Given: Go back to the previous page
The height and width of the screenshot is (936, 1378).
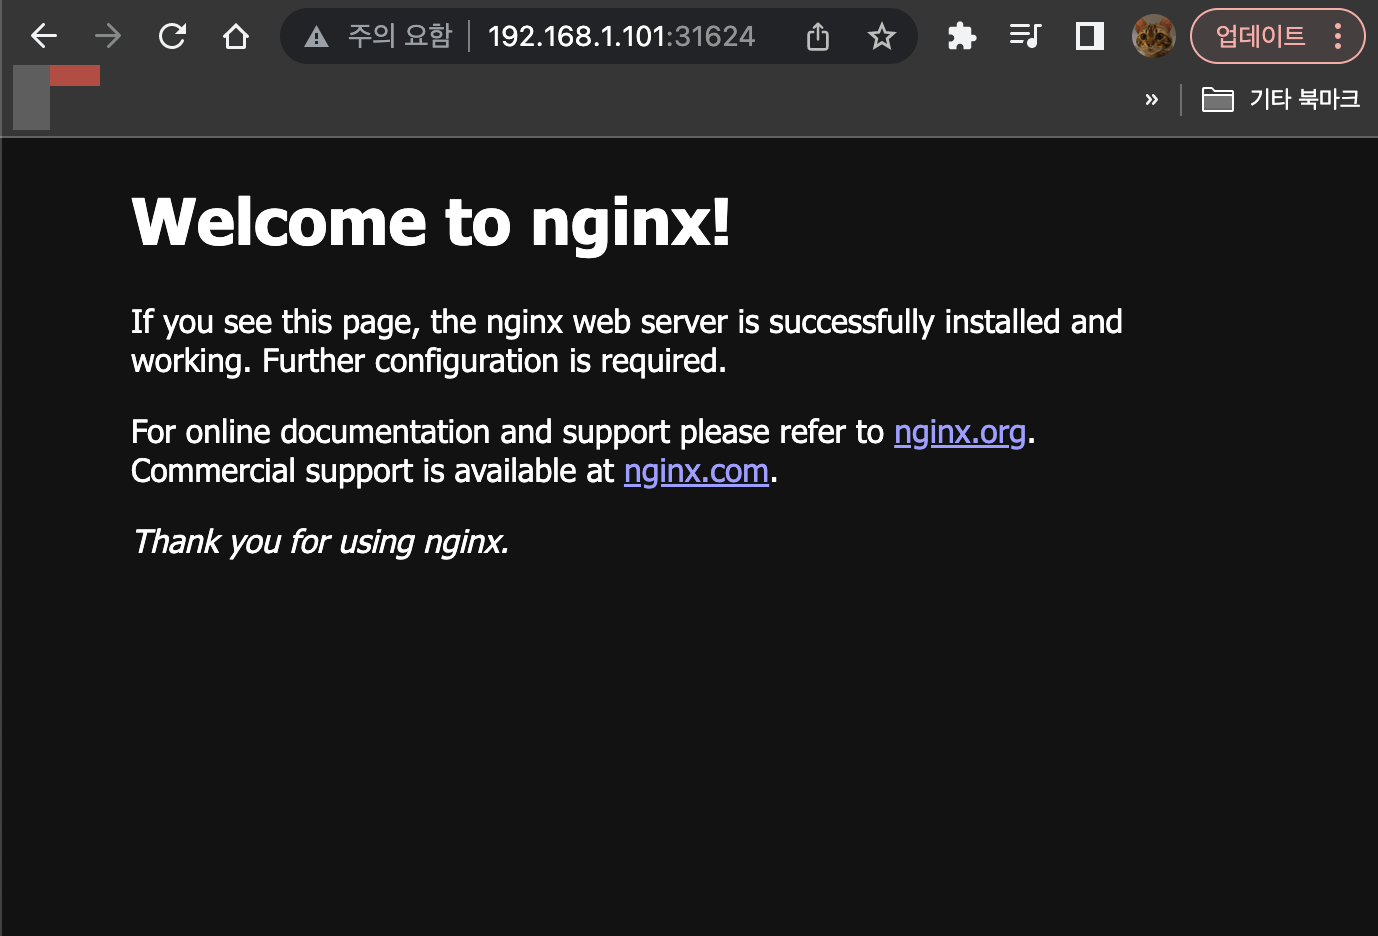Looking at the screenshot, I should (x=44, y=37).
